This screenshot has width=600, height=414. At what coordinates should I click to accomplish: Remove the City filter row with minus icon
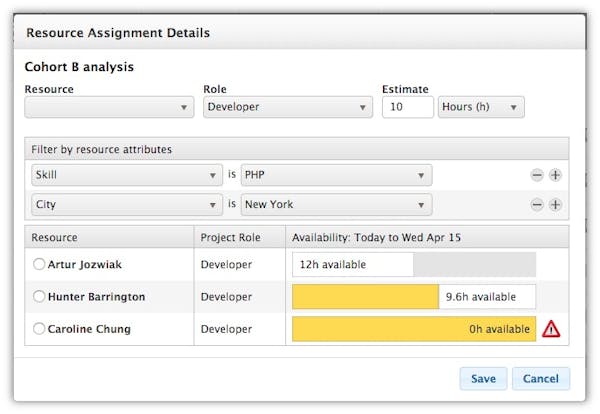coord(537,205)
